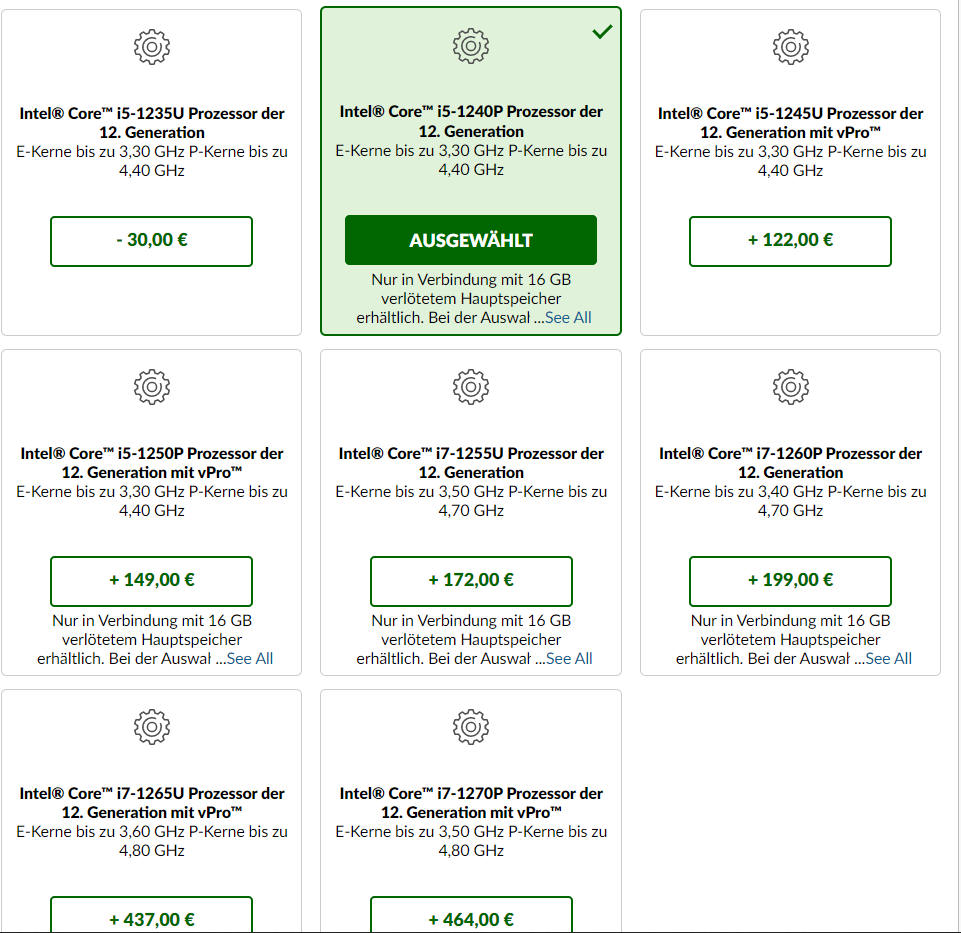Click the green AUSGEWÄHLT button
Viewport: 961px width, 933px height.
click(x=470, y=240)
